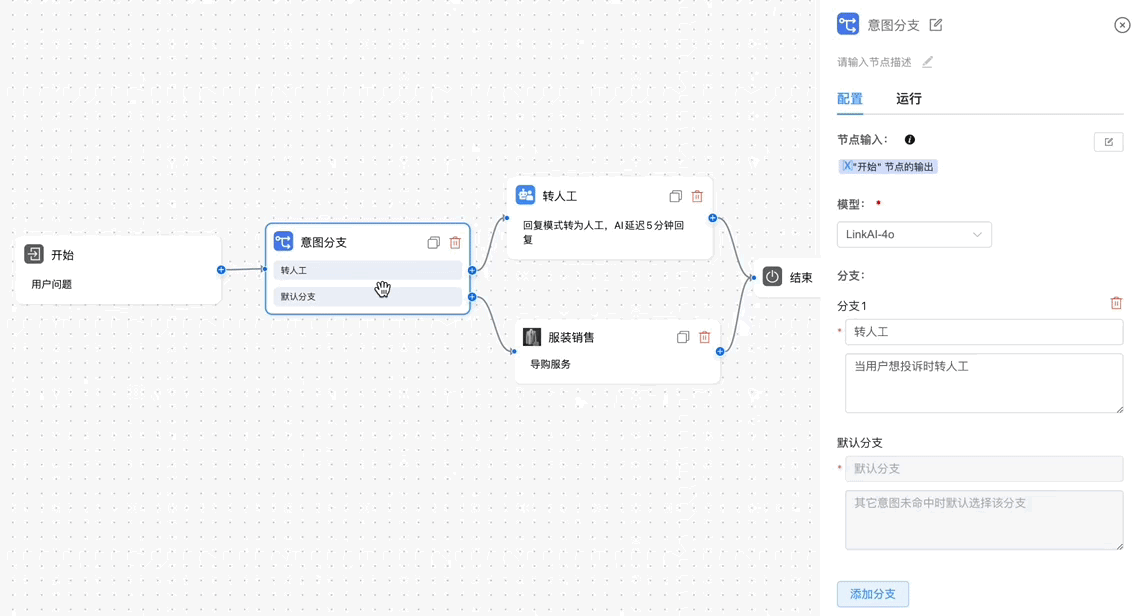This screenshot has width=1138, height=616.
Task: Switch to the 运行 tab
Action: tap(908, 99)
